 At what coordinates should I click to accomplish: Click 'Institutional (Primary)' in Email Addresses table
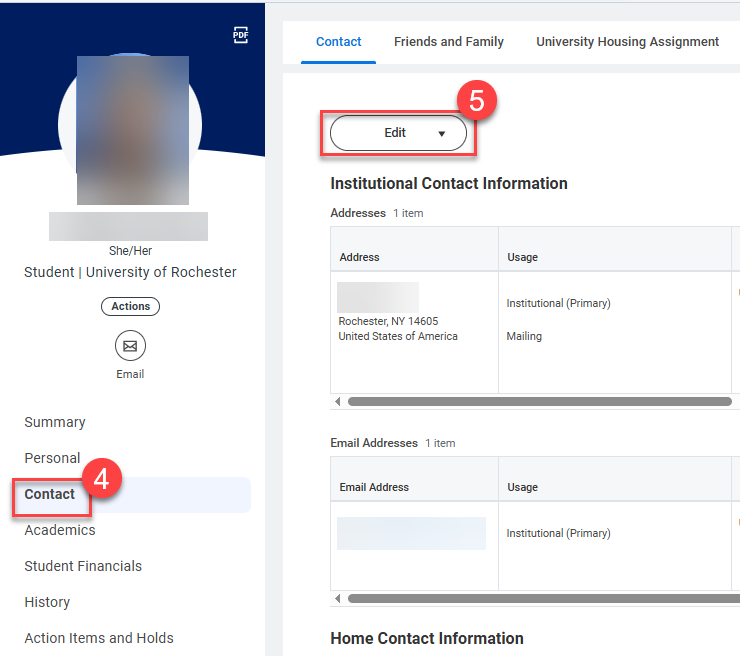558,533
